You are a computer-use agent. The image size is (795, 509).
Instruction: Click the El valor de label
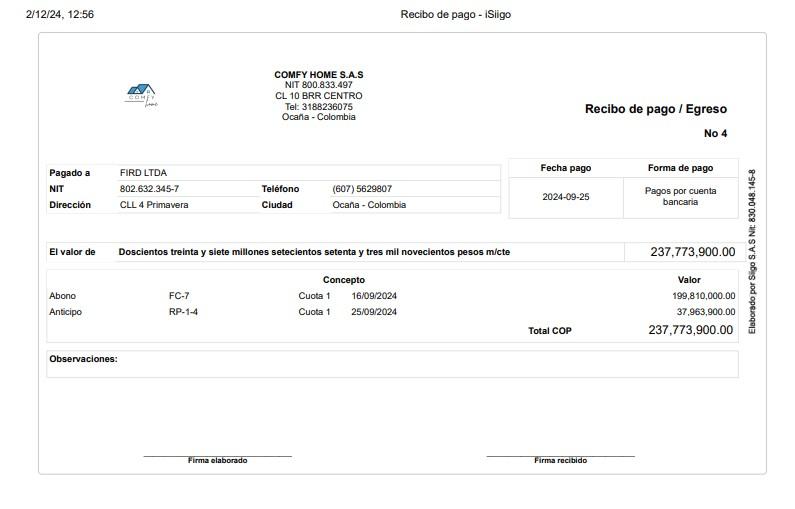point(72,252)
